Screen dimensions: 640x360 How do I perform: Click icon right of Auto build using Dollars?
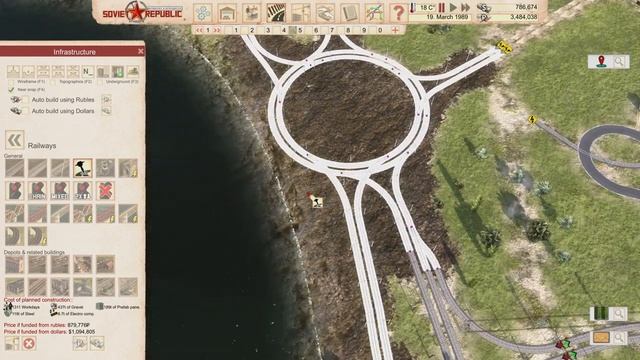(107, 111)
